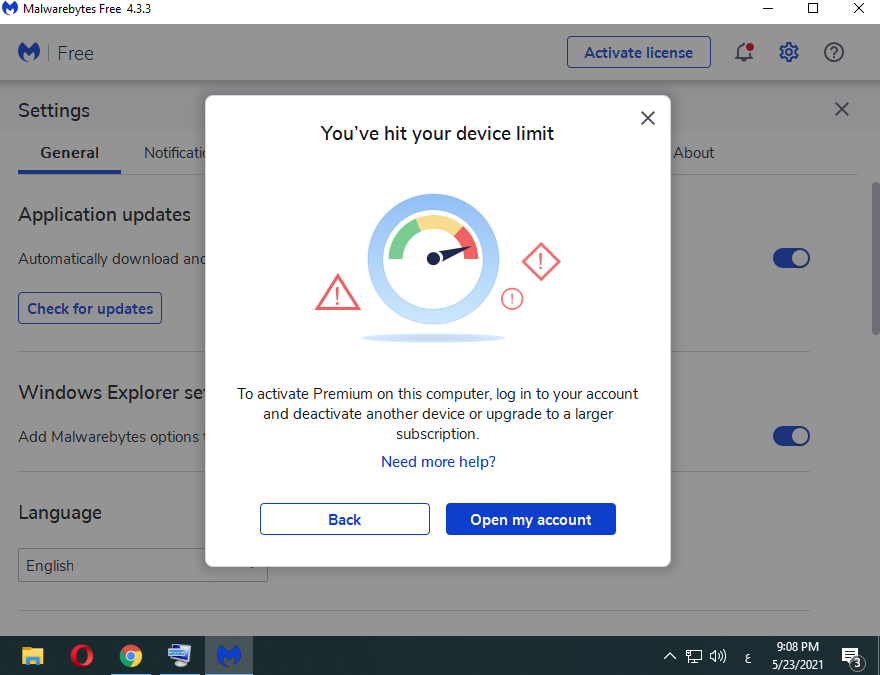
Task: Toggle automatic application updates switch
Action: (x=791, y=258)
